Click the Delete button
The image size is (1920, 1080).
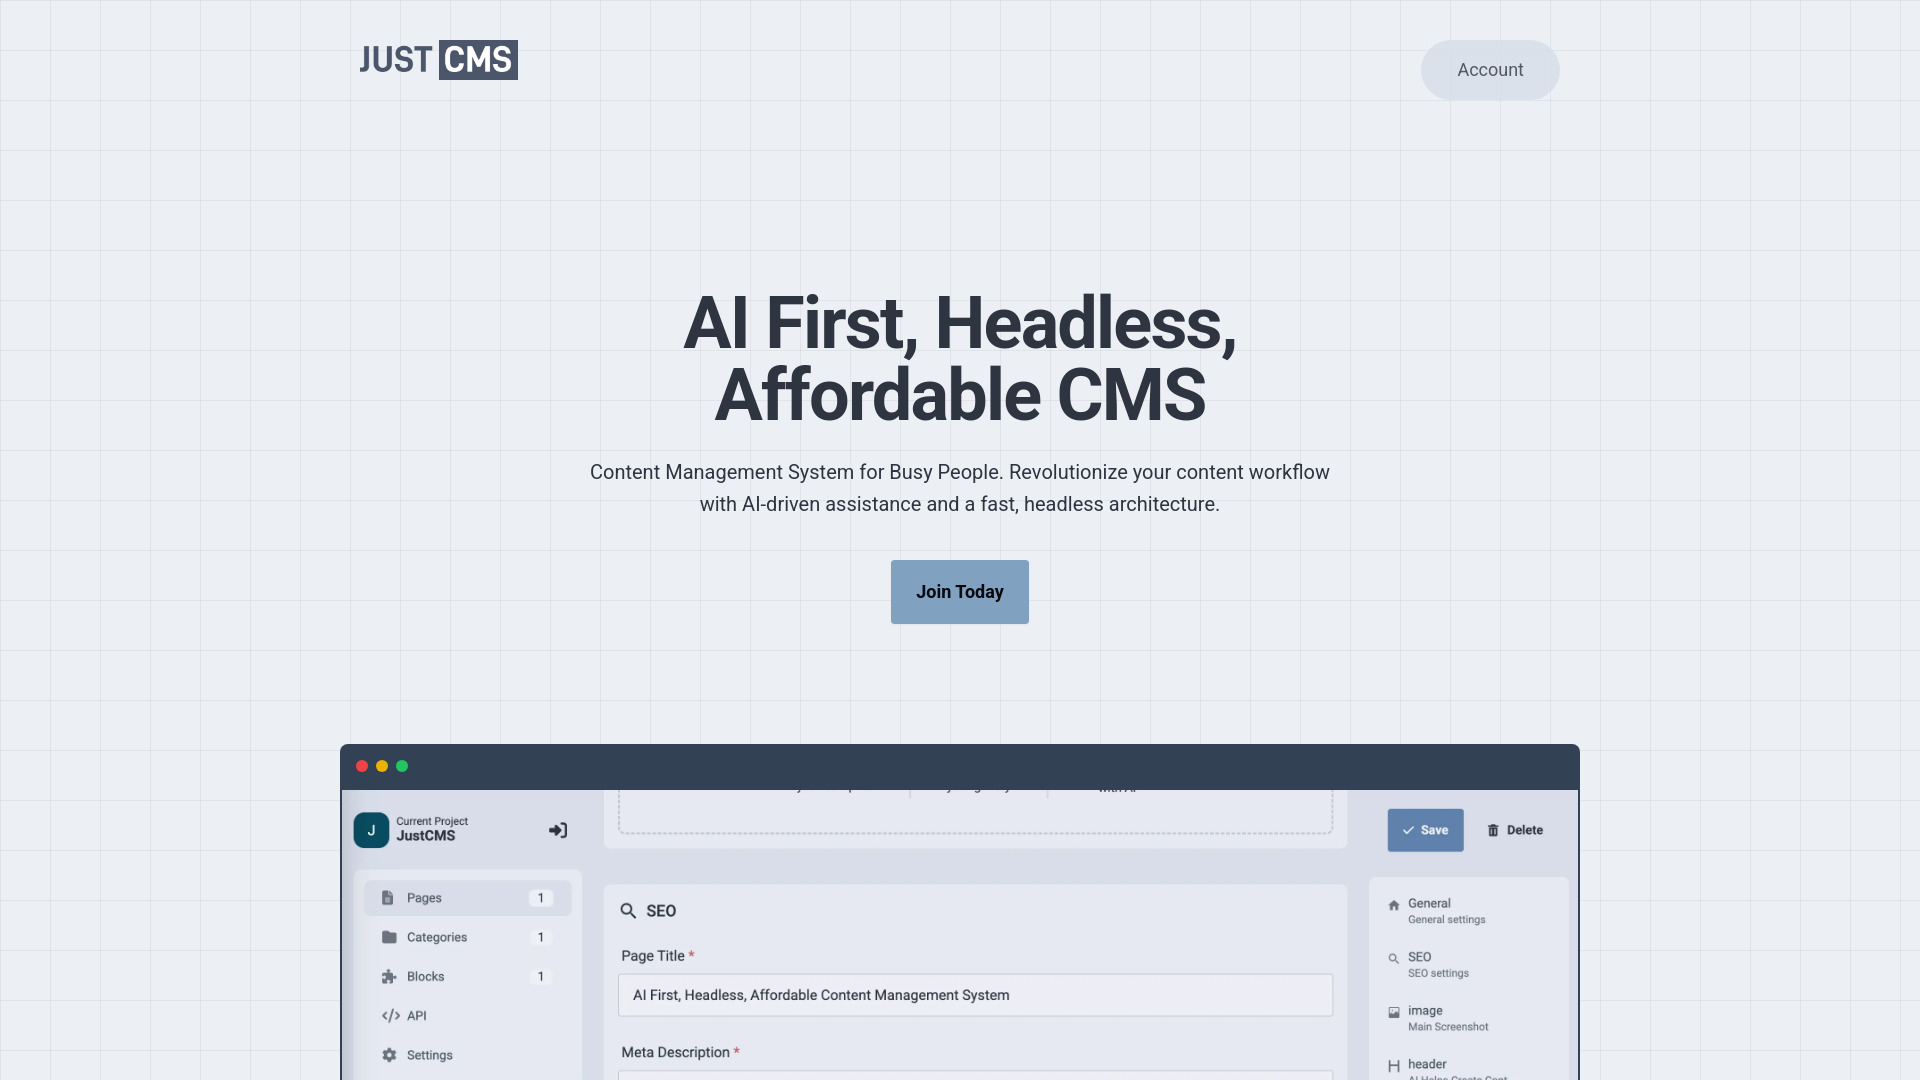pos(1515,829)
